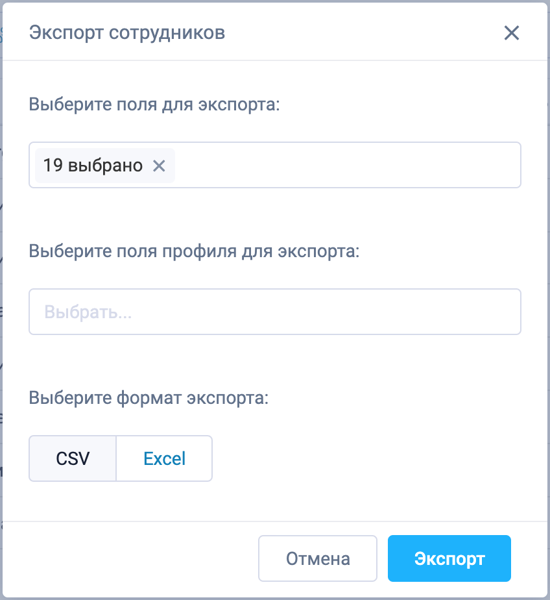The image size is (550, 600).
Task: Click the Экспорт сотрудников dialog title
Action: [x=127, y=33]
